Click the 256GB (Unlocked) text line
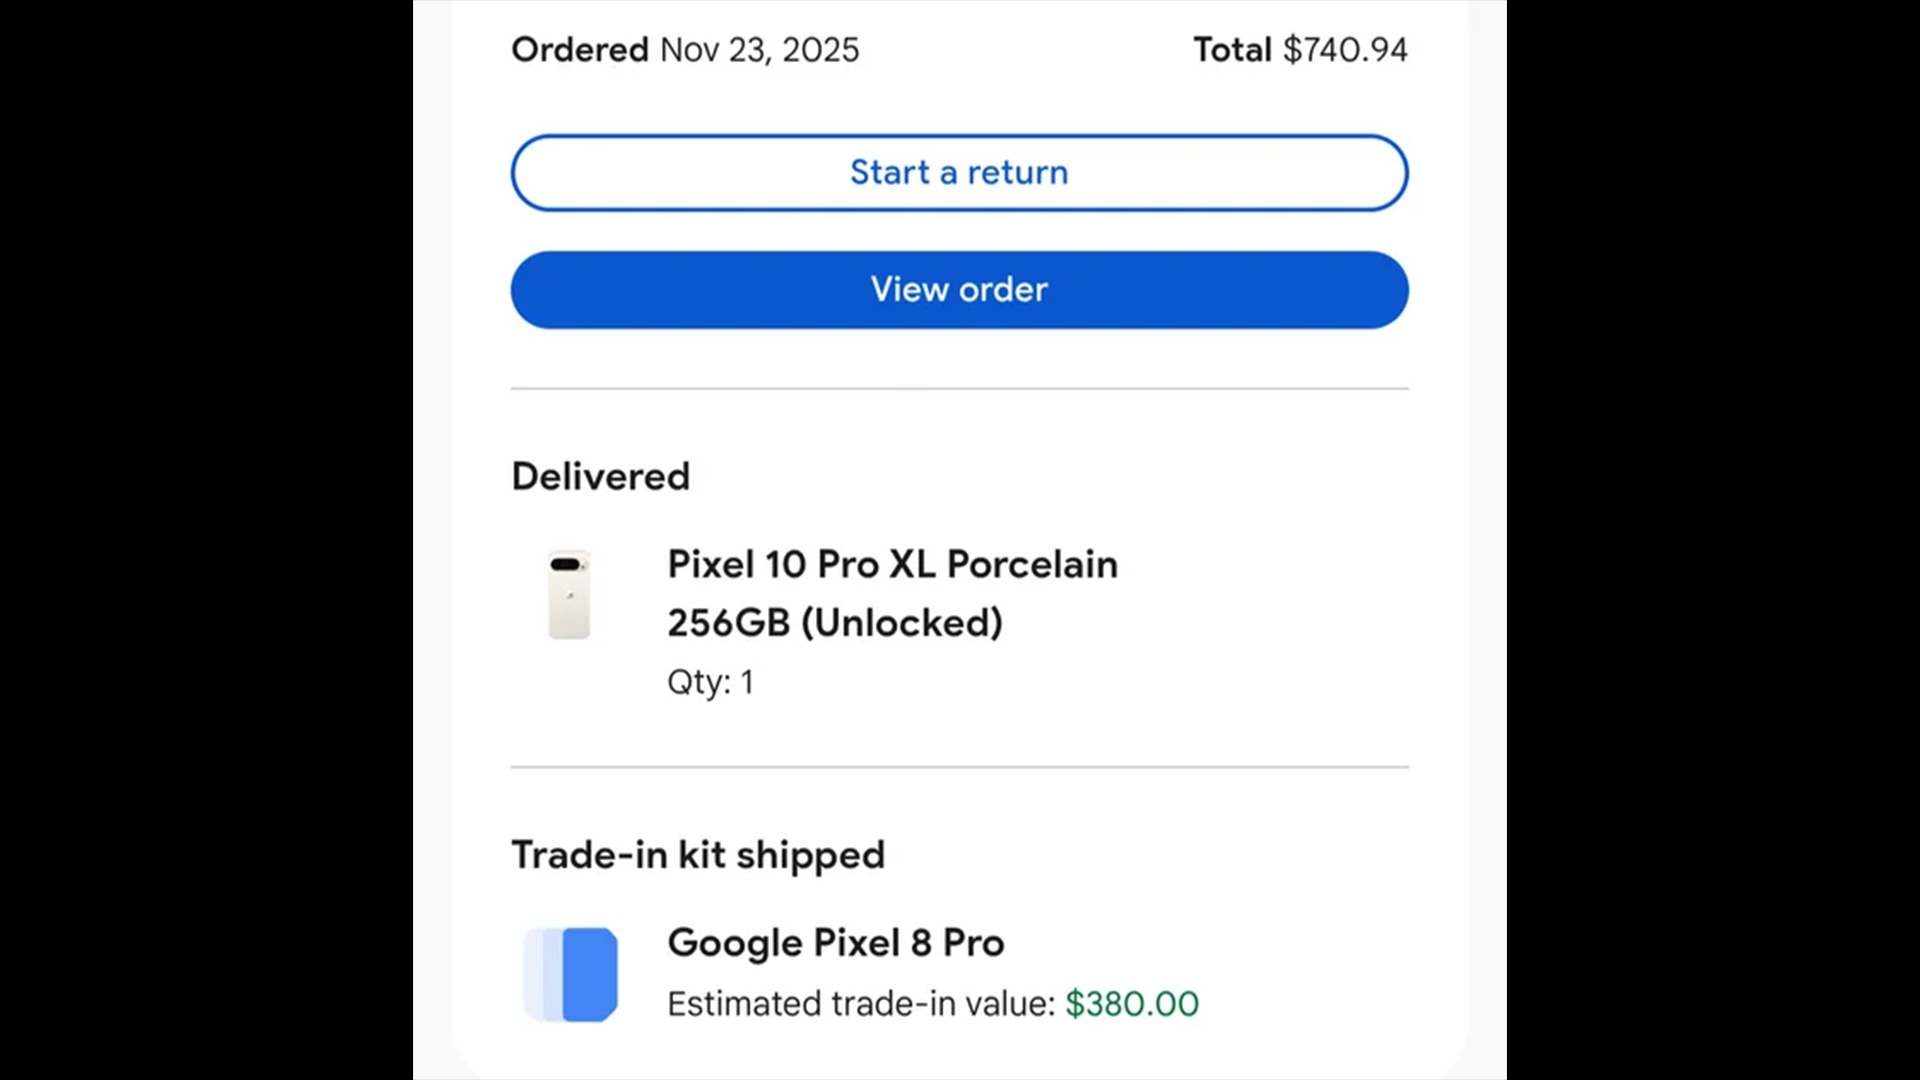 pyautogui.click(x=835, y=623)
